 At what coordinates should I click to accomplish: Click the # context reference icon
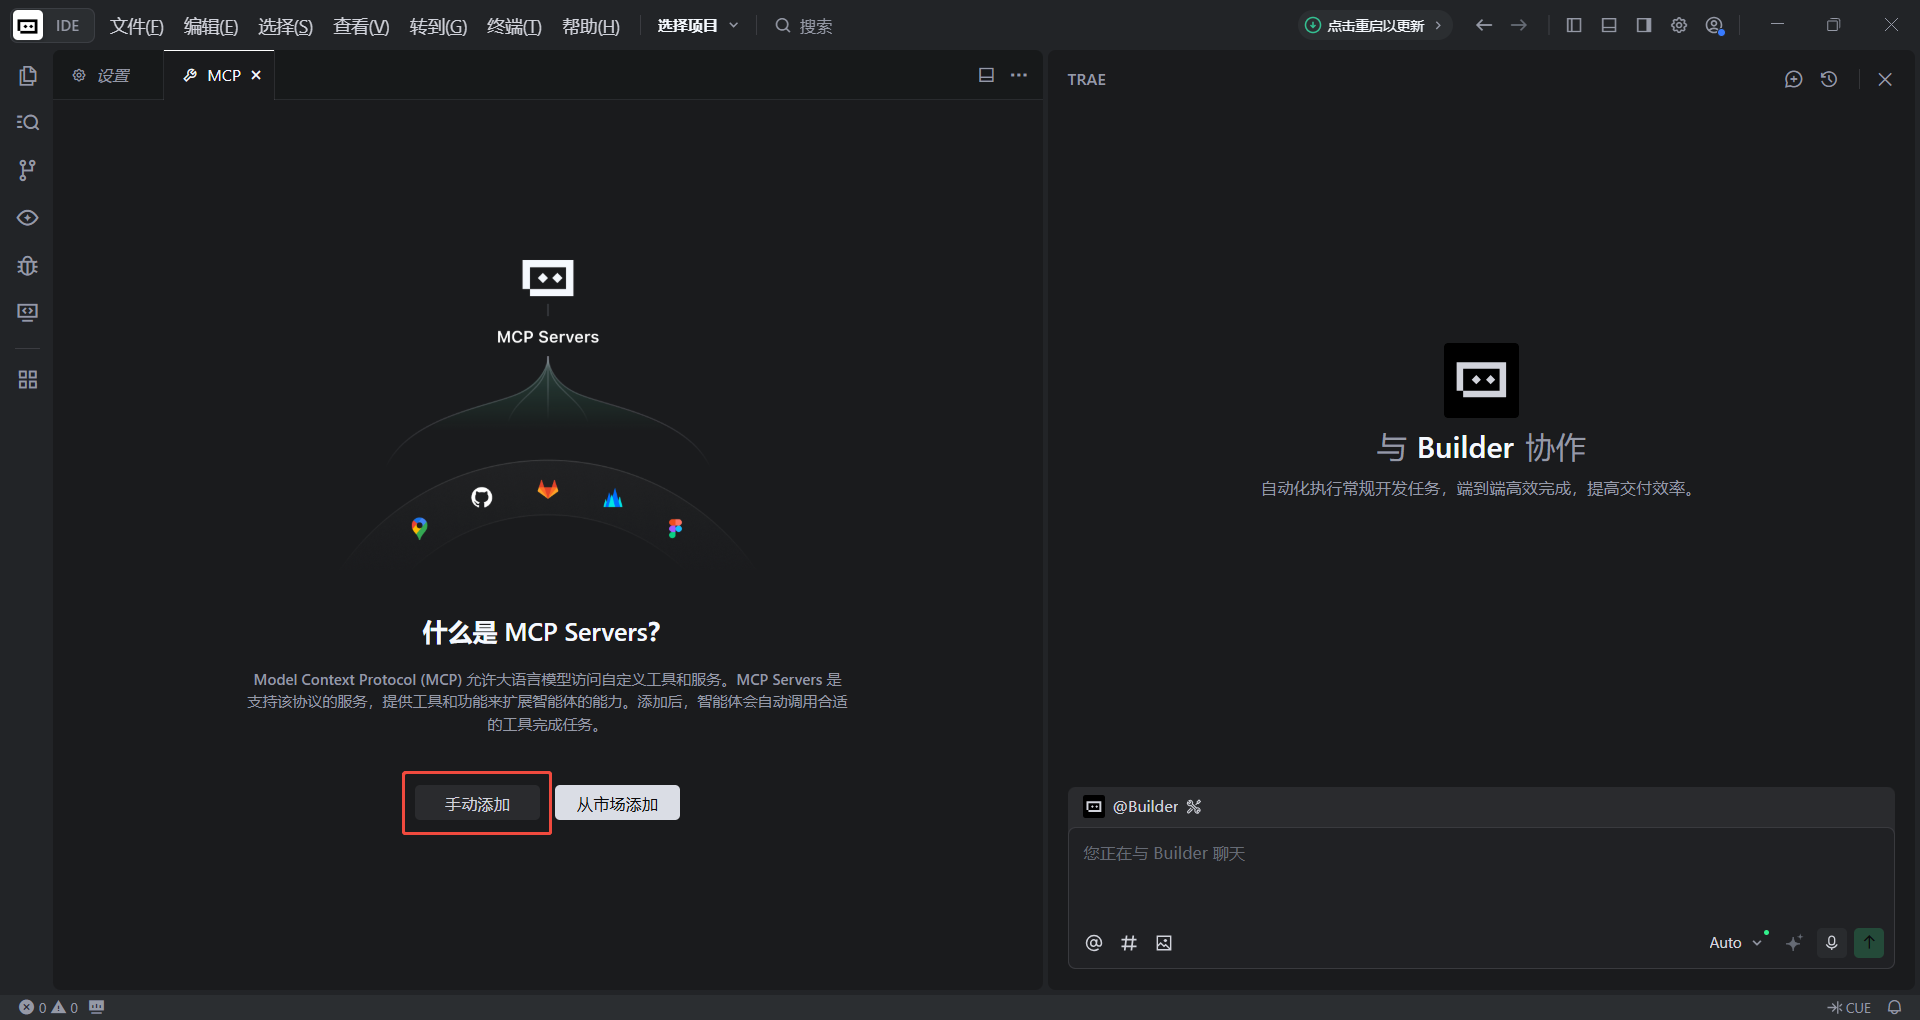(x=1129, y=943)
